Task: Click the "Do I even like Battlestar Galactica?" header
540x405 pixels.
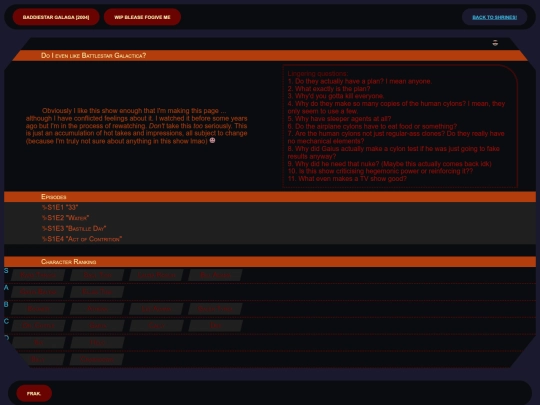Action: [x=270, y=55]
